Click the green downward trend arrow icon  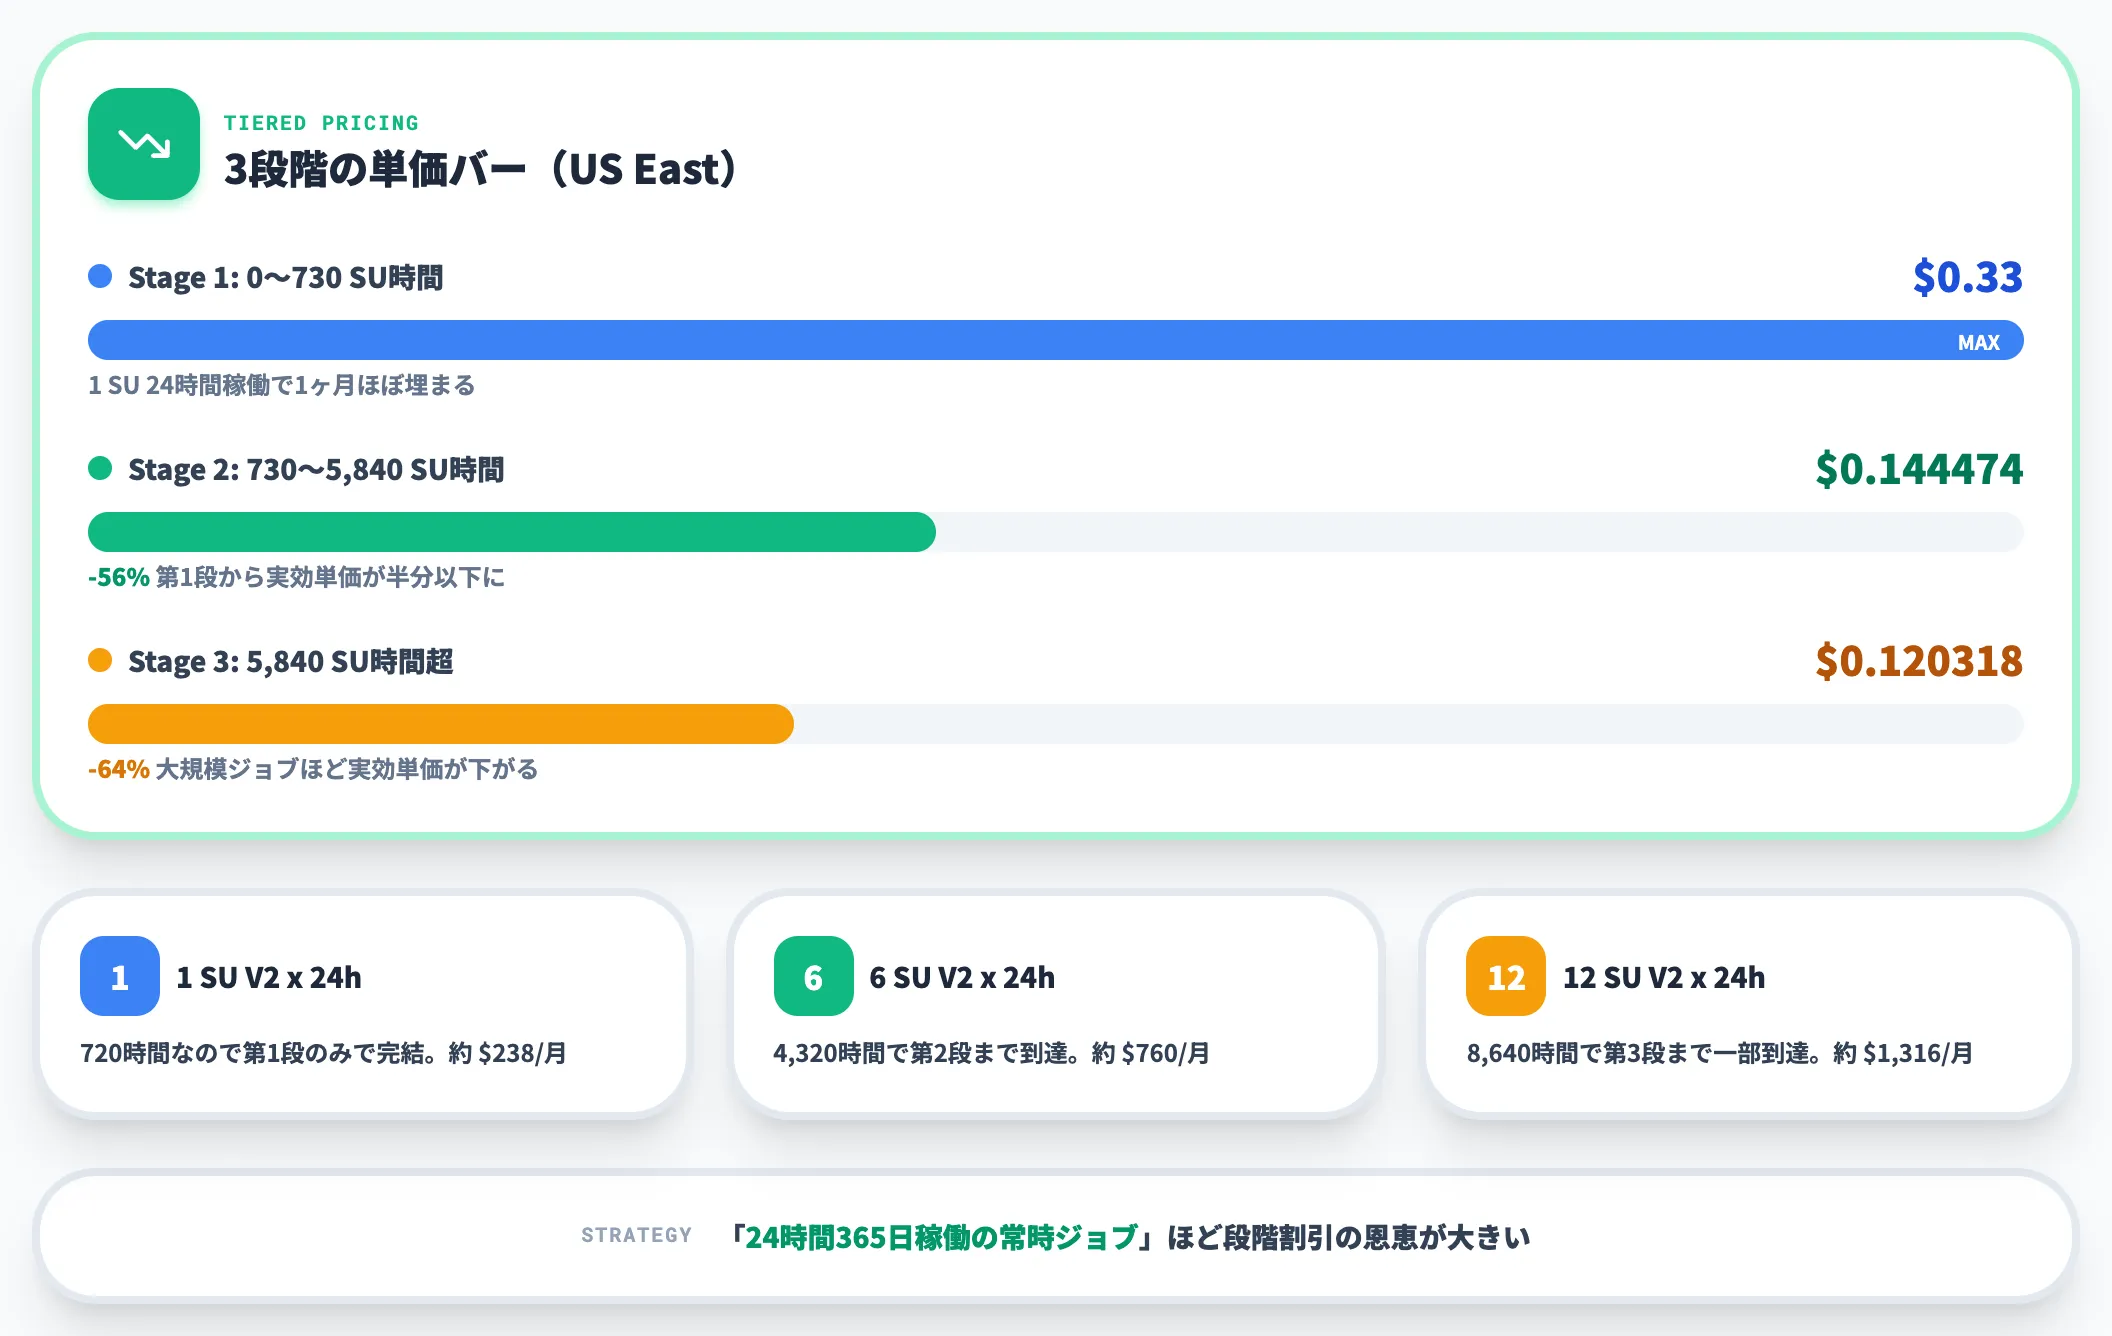pyautogui.click(x=144, y=144)
